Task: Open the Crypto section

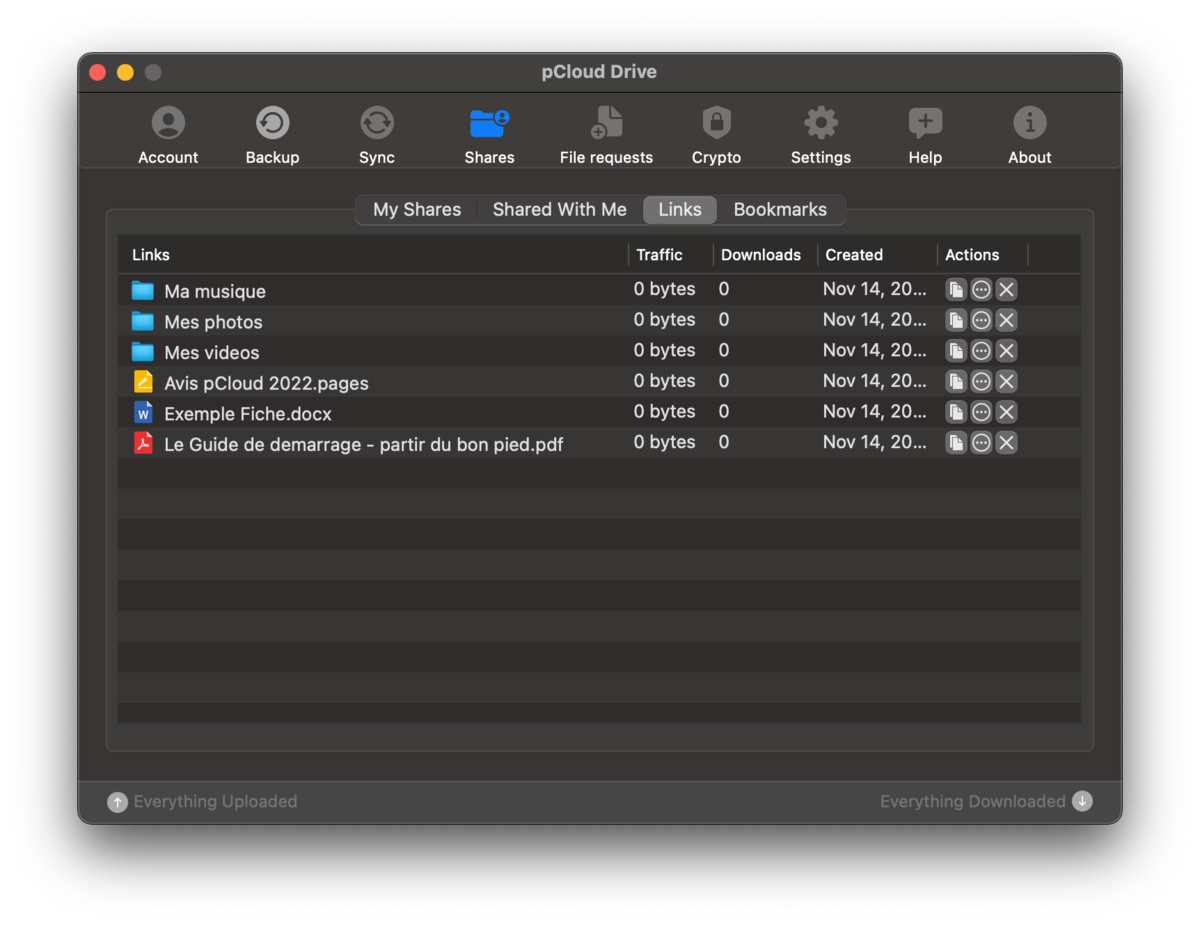Action: coord(716,135)
